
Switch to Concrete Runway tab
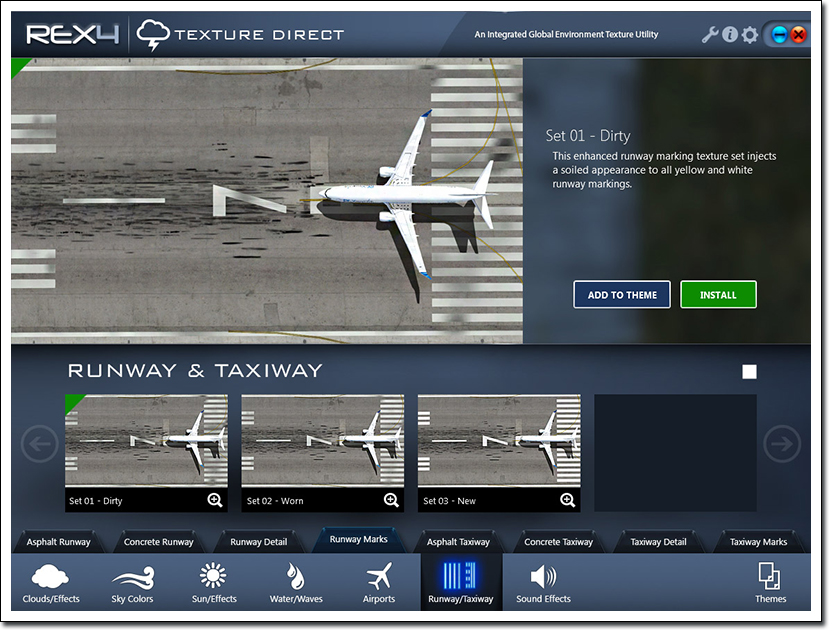159,542
